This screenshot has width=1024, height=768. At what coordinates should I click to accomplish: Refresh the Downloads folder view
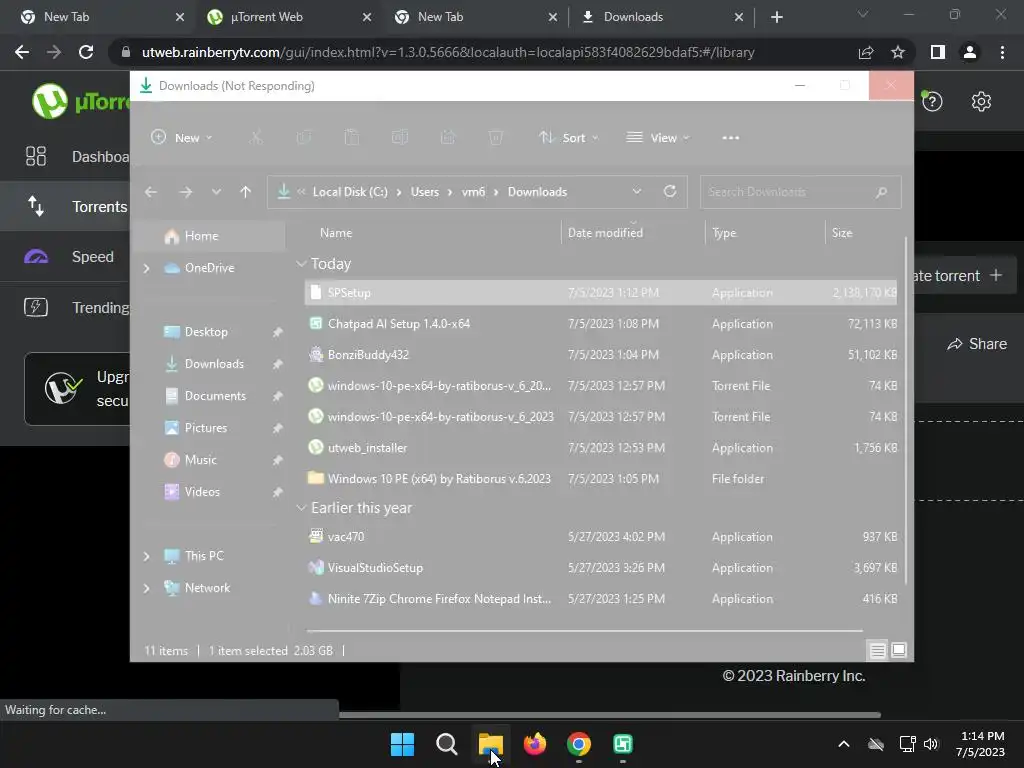coord(669,191)
